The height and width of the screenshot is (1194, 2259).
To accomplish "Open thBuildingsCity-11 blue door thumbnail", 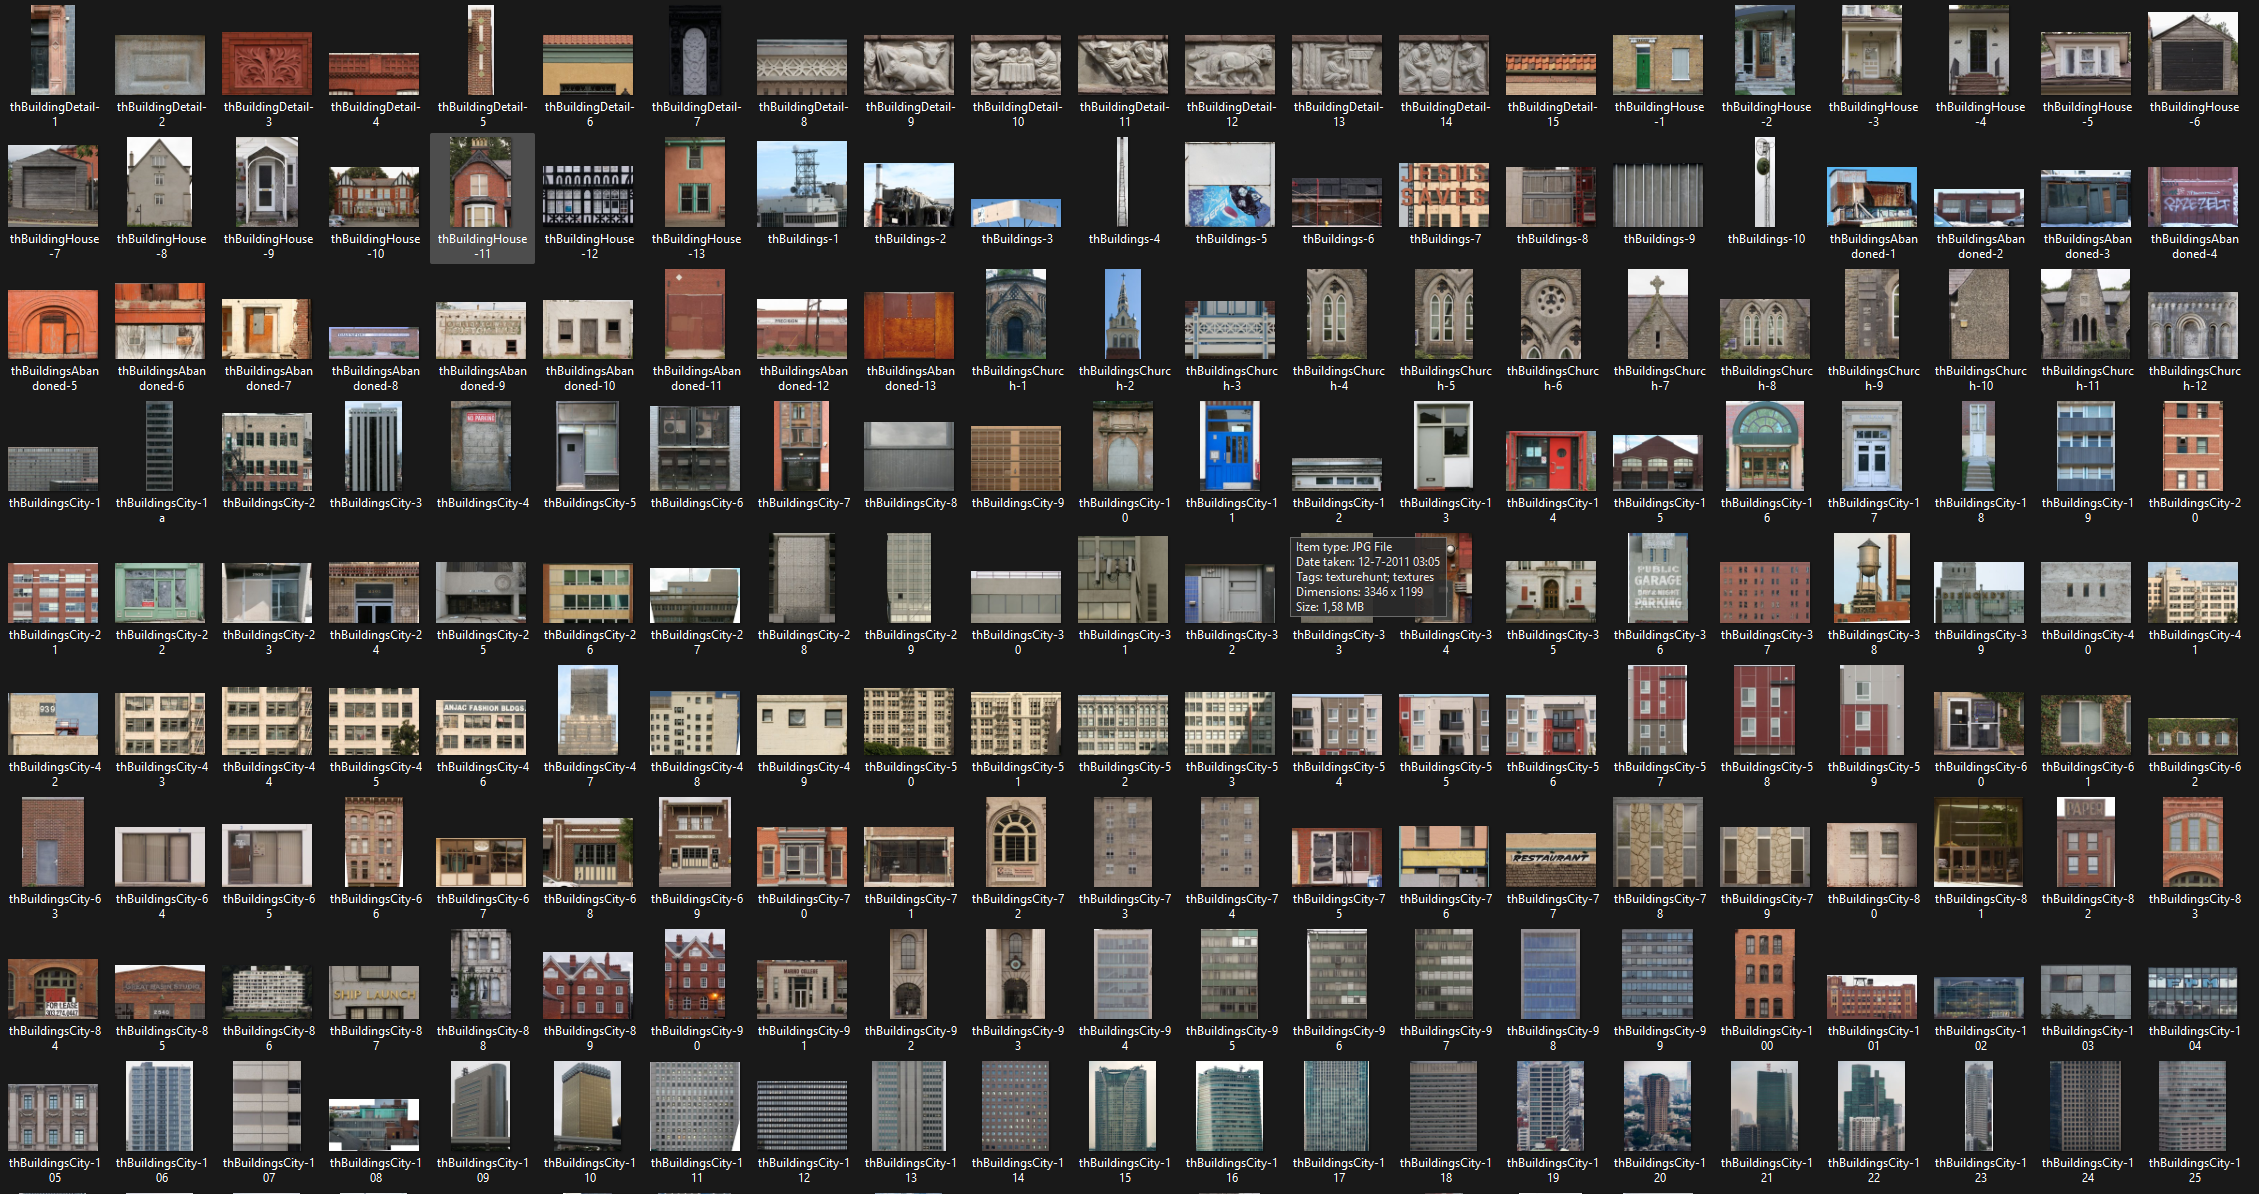I will point(1230,446).
